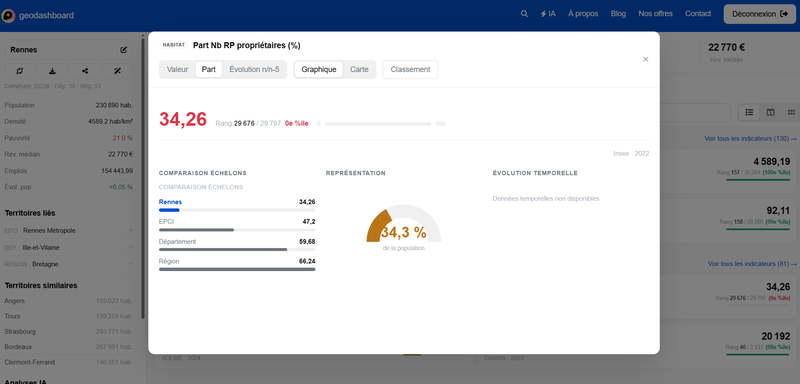Switch to Évolution n/n-5 tab
Screen dimensions: 800x384
coord(254,69)
